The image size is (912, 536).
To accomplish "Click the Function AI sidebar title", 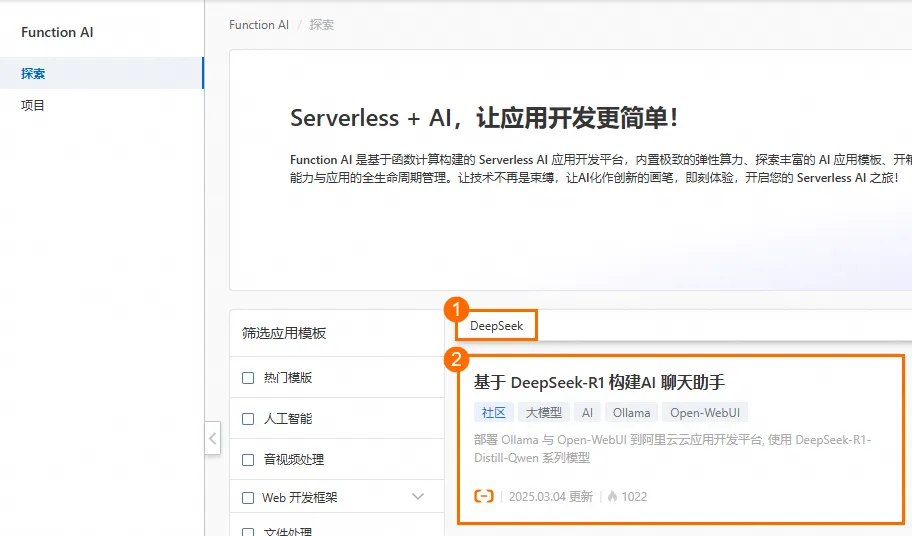I will click(x=57, y=33).
